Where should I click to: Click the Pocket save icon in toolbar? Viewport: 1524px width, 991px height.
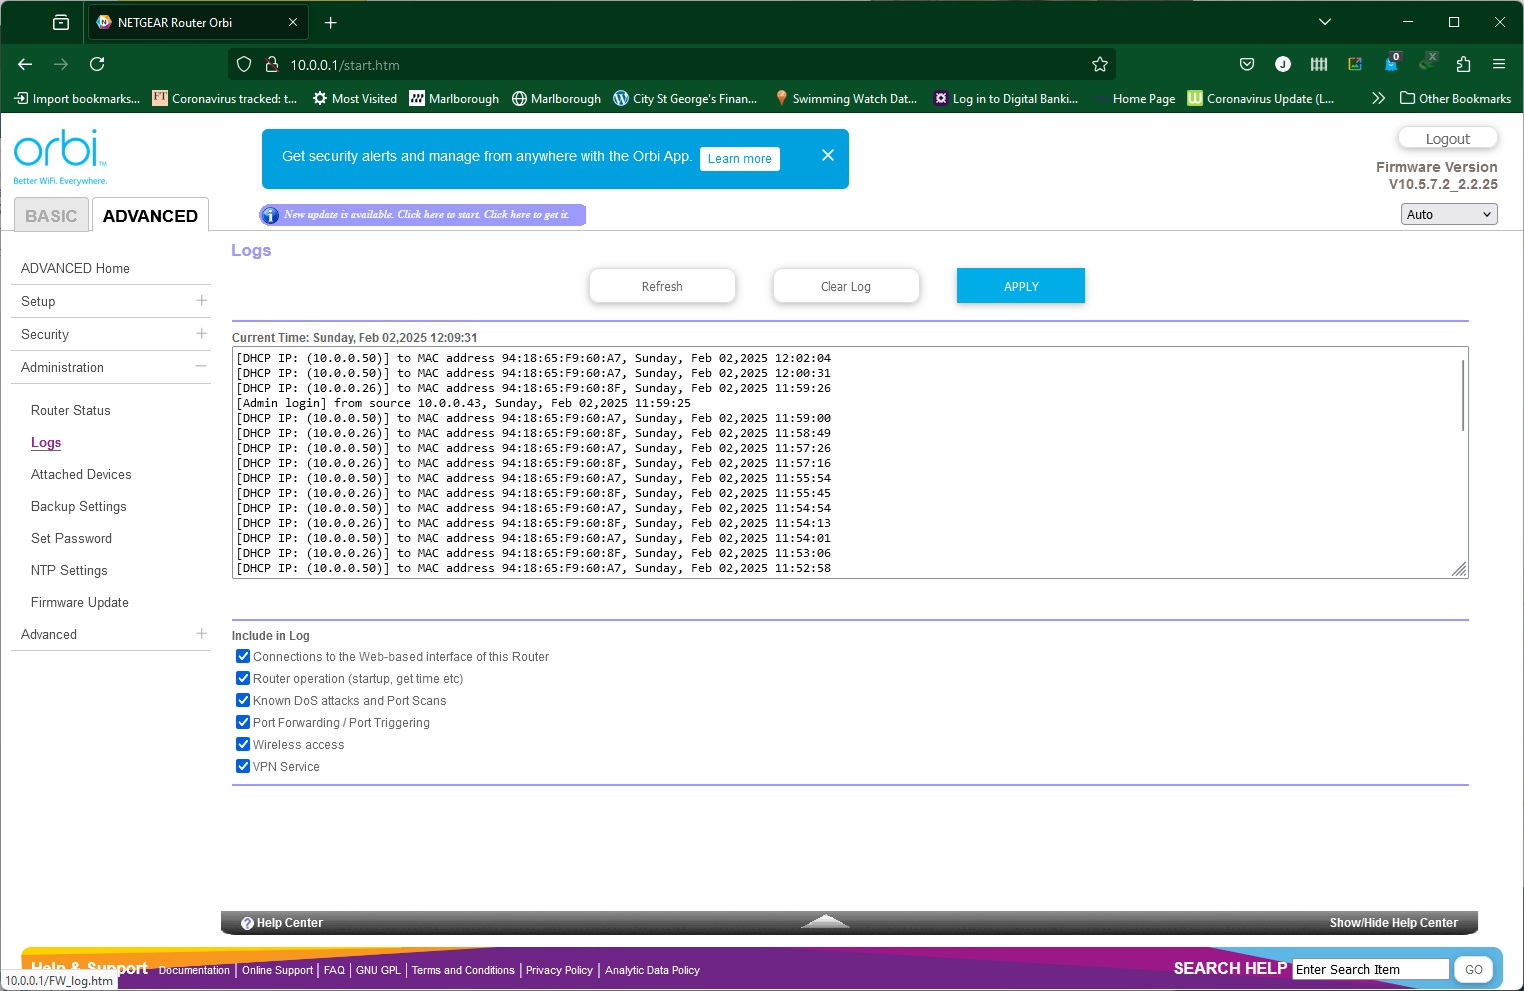click(1246, 65)
